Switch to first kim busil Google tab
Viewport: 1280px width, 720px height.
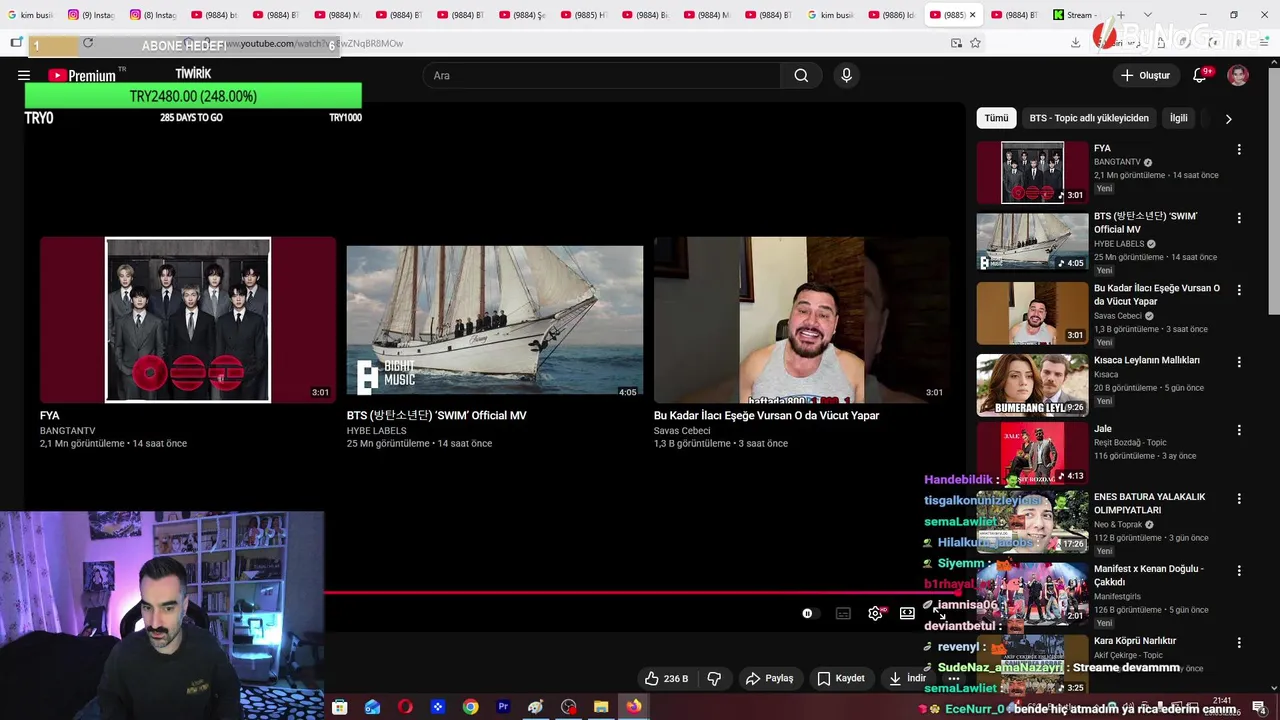tap(30, 15)
